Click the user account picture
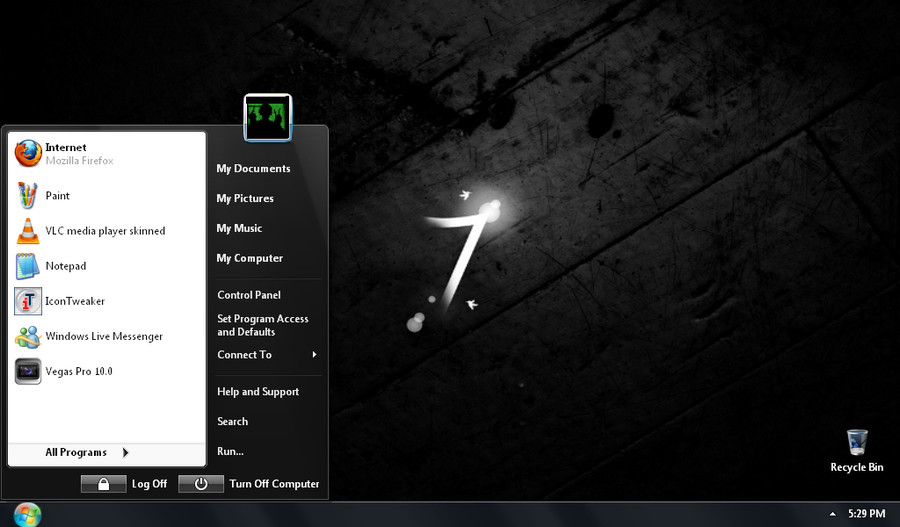Image resolution: width=900 pixels, height=527 pixels. click(267, 118)
